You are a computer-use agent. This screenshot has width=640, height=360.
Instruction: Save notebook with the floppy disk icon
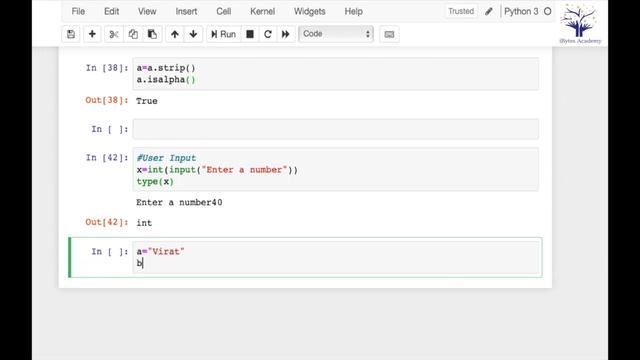click(x=71, y=34)
